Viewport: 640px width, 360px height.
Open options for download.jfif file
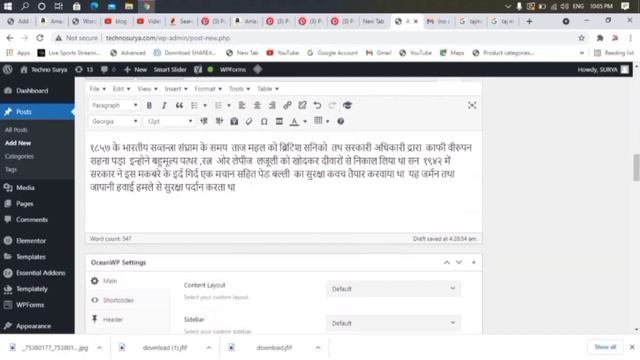click(318, 348)
